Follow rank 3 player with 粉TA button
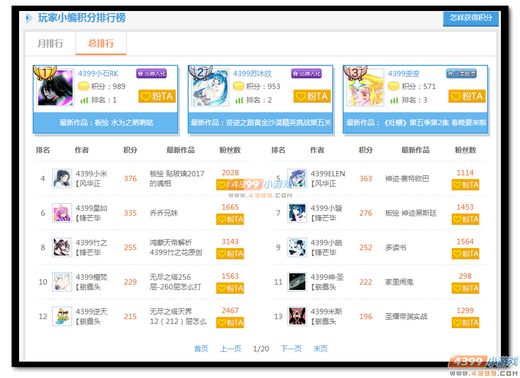This screenshot has height=378, width=520. (x=467, y=96)
